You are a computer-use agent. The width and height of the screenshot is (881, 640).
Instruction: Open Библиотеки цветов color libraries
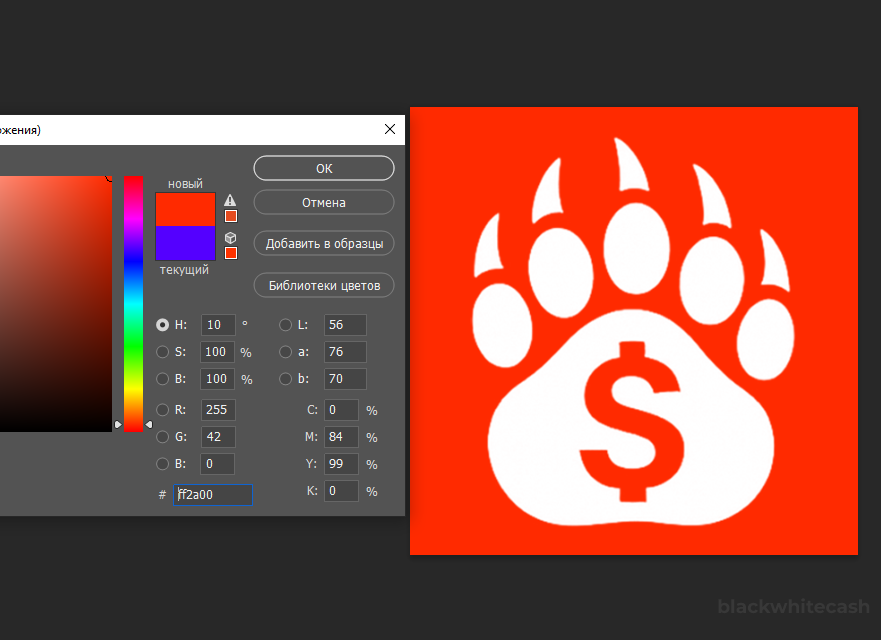(324, 285)
